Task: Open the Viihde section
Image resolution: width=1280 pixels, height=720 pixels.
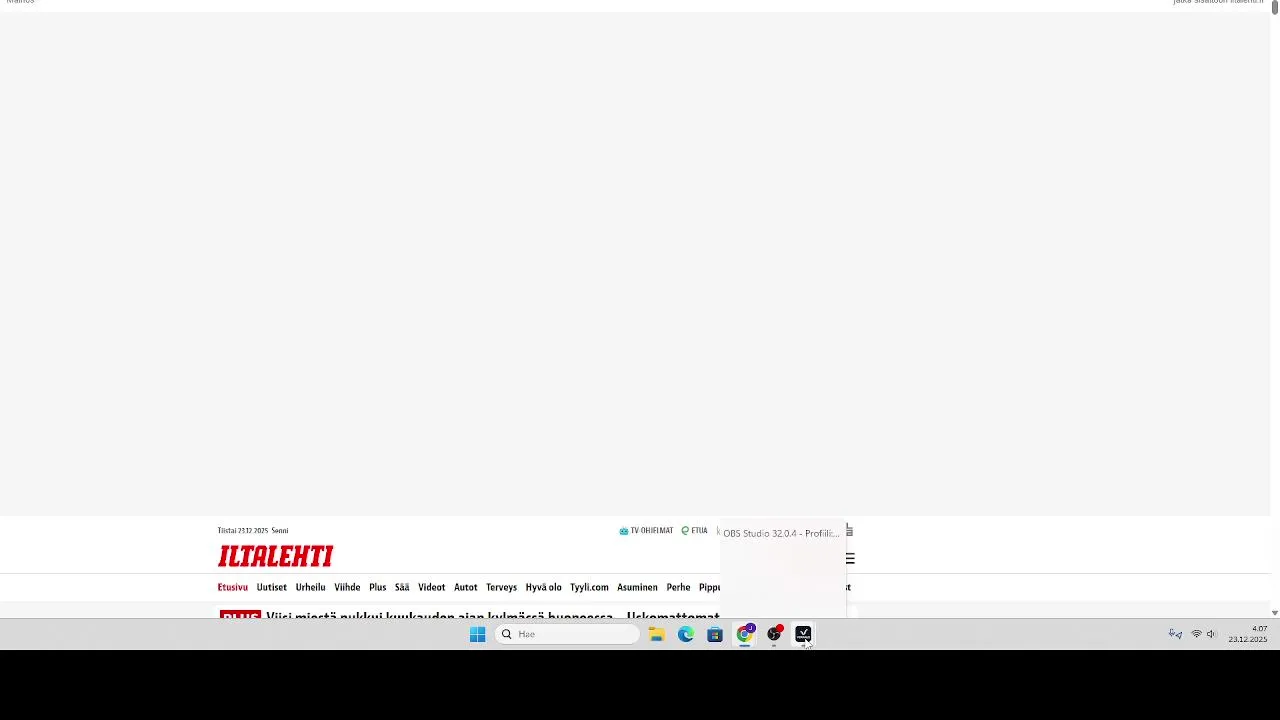Action: [347, 588]
